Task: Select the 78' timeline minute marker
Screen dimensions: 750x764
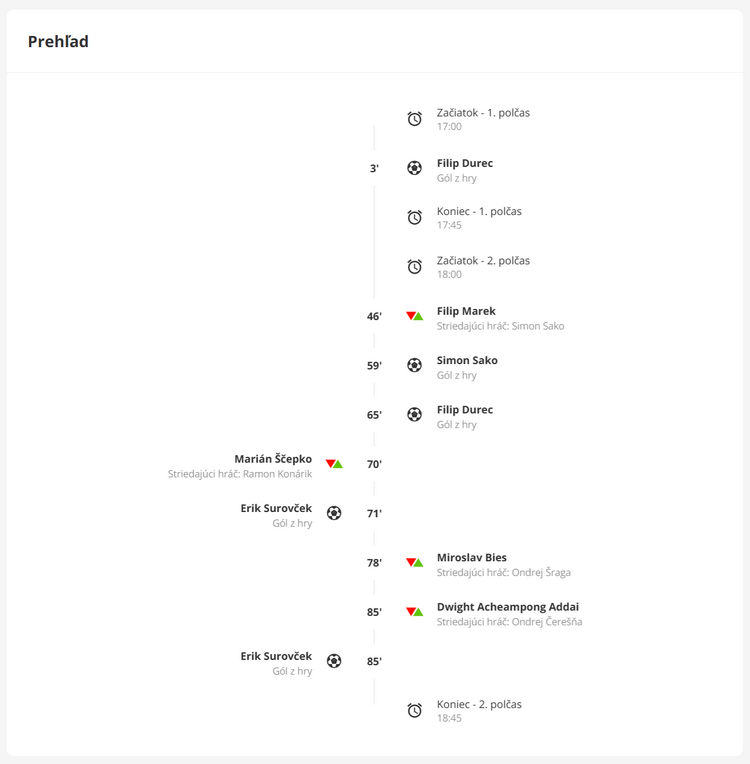Action: [x=374, y=563]
